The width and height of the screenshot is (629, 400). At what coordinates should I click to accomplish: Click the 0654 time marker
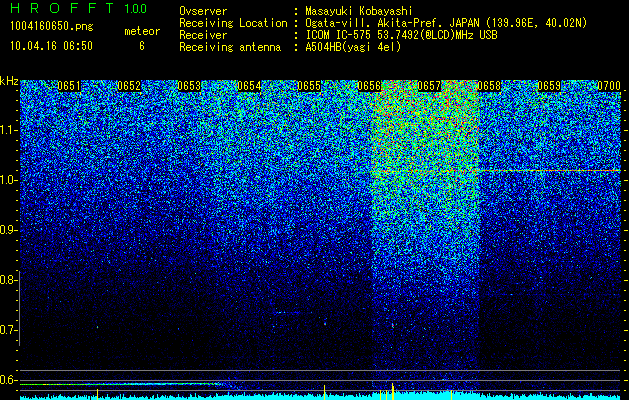pyautogui.click(x=249, y=86)
